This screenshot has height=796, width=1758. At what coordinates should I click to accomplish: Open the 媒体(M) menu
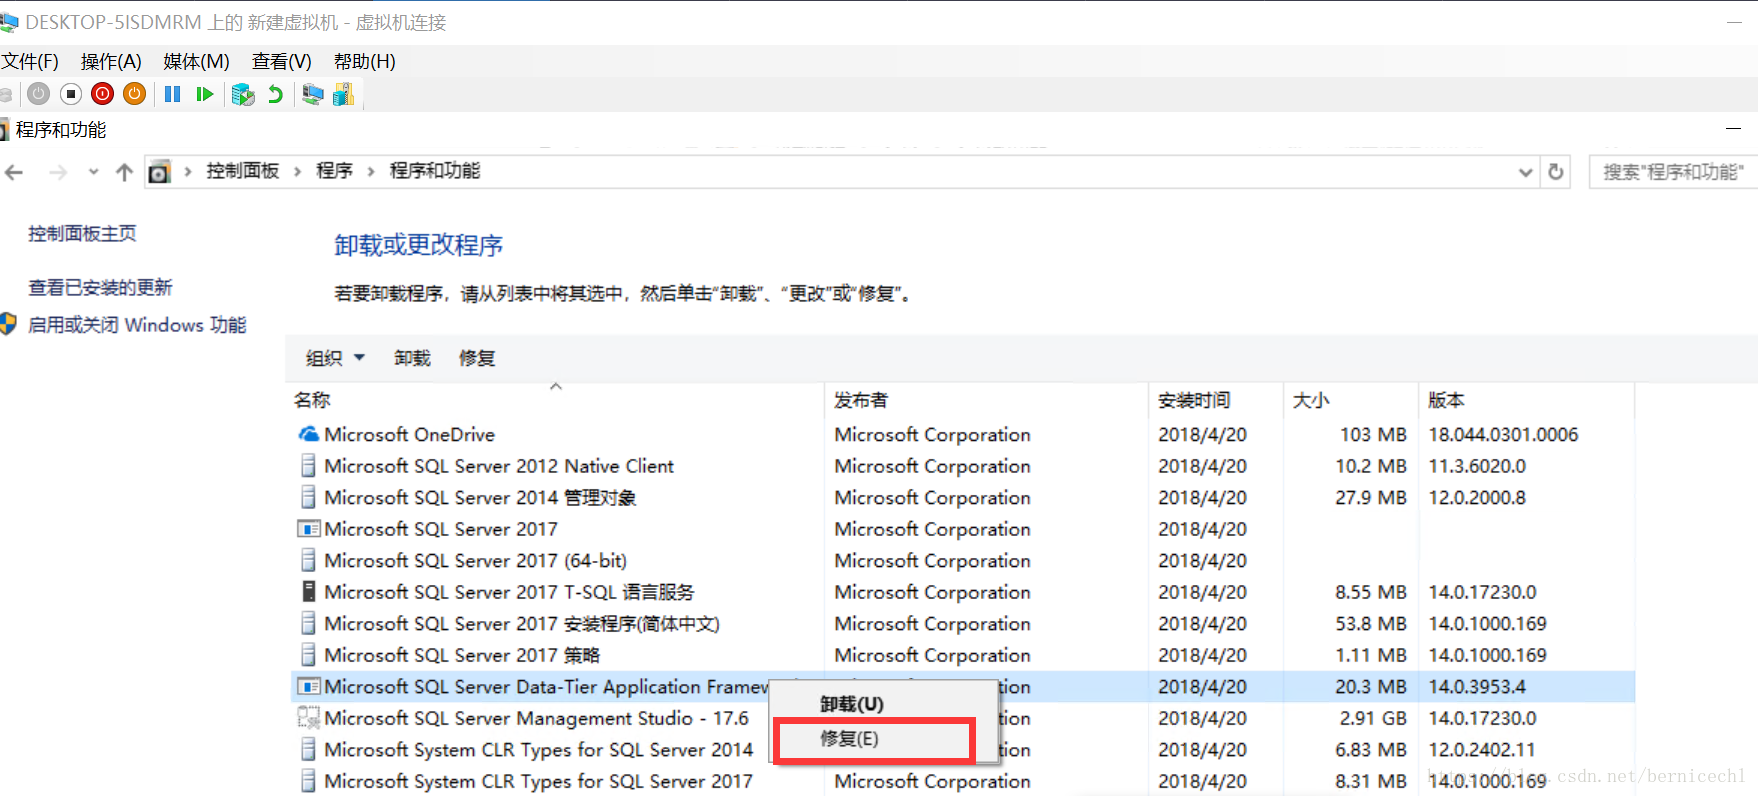pyautogui.click(x=196, y=62)
